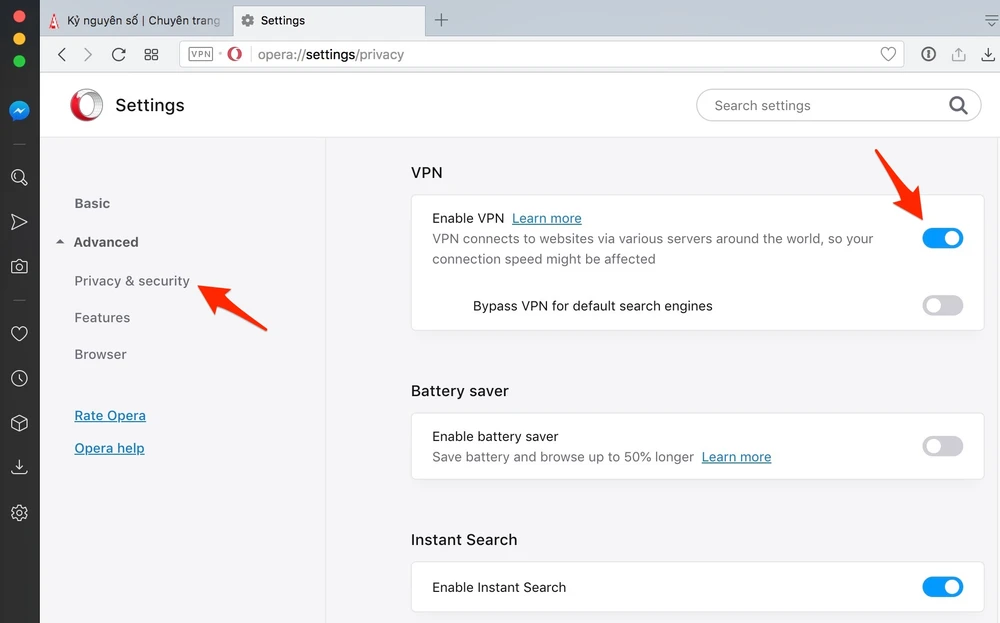This screenshot has width=1000, height=623.
Task: Open downloads arrow icon in sidebar
Action: [x=19, y=467]
